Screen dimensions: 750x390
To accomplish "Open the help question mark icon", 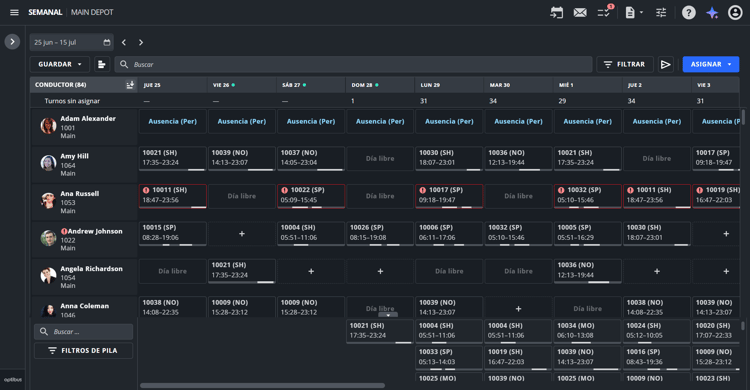I will (689, 12).
